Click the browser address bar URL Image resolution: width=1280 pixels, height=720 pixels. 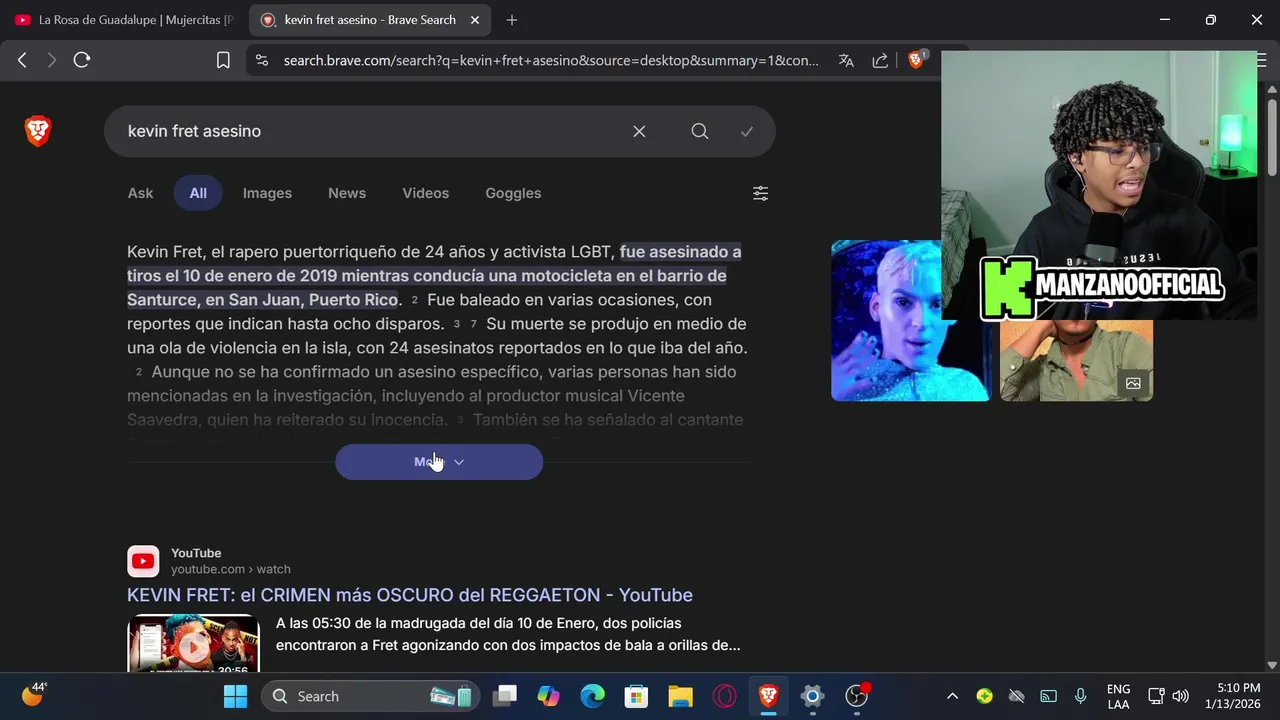550,60
